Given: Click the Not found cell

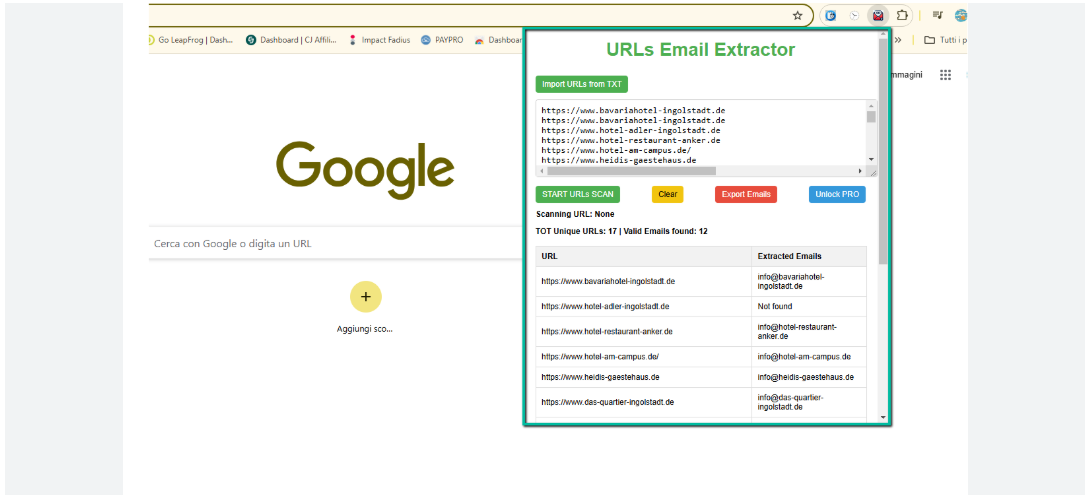Looking at the screenshot, I should (x=809, y=307).
